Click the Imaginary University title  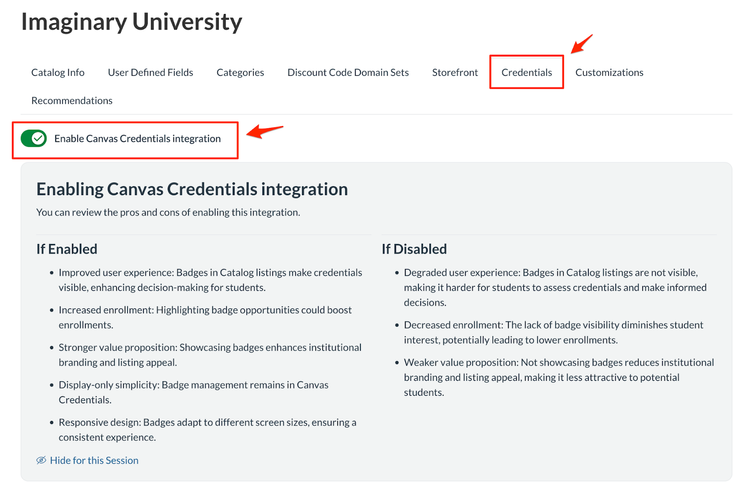click(x=131, y=21)
